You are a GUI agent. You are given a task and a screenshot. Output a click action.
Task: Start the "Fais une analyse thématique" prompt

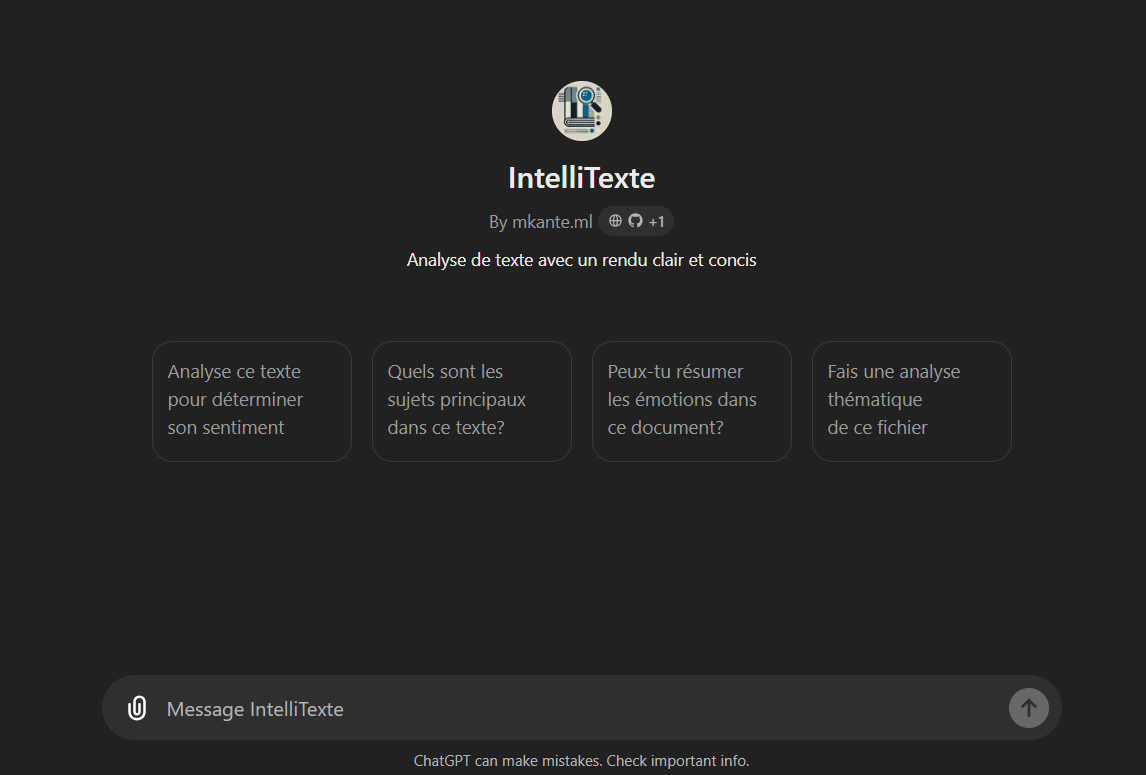coord(911,400)
